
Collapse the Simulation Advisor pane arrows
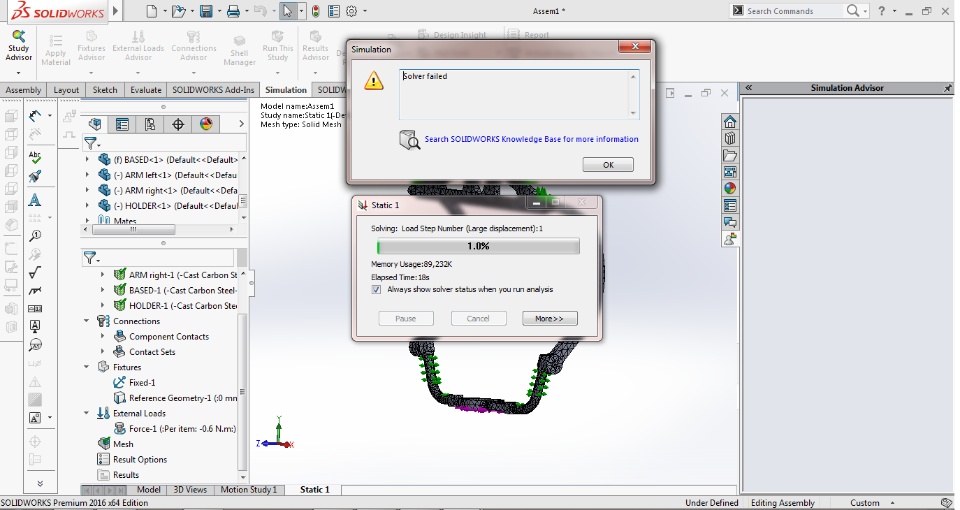pos(748,88)
